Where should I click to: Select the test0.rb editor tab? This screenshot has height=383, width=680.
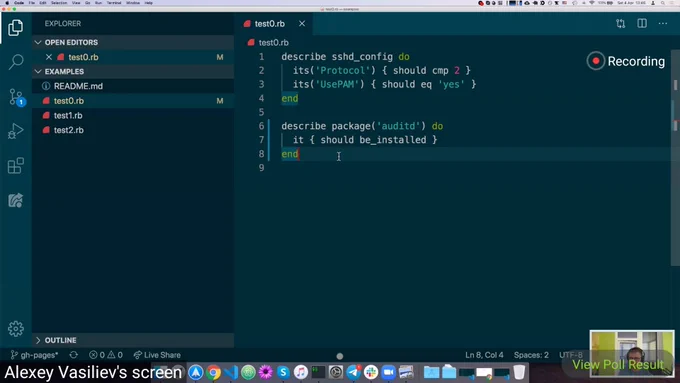point(269,24)
